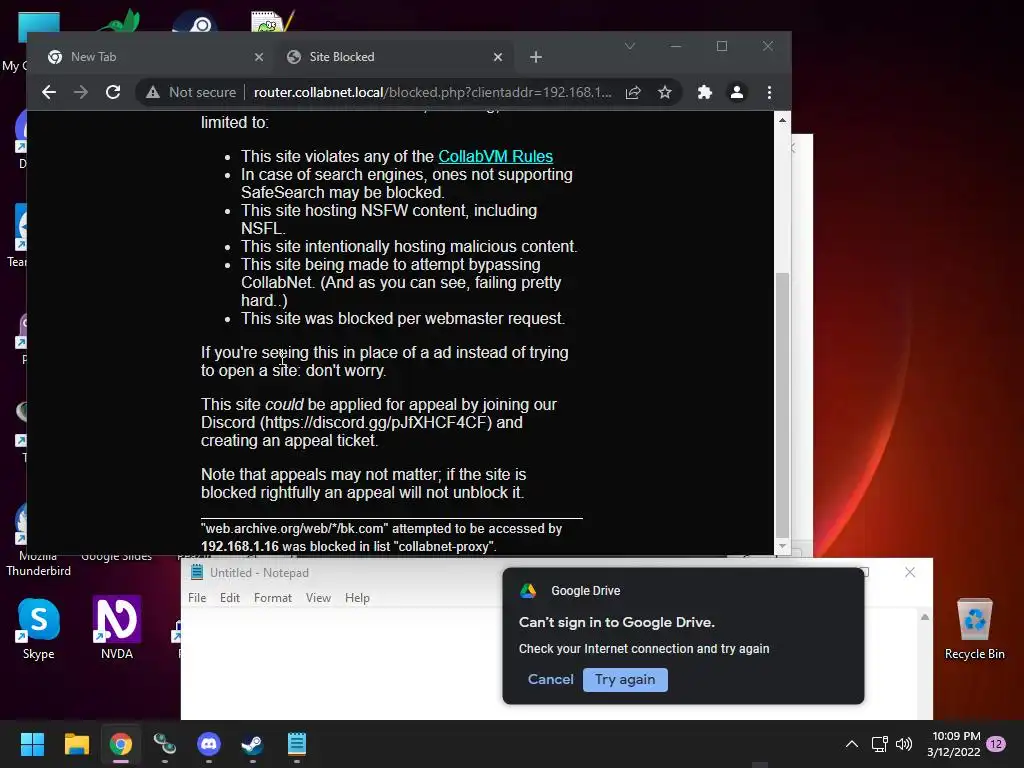Open the Recycle Bin desktop icon
The image size is (1024, 768).
[x=974, y=628]
